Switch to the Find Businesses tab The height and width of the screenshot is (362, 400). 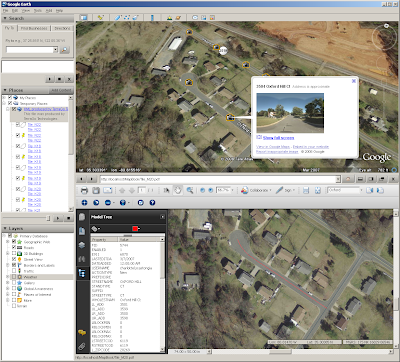coord(34,28)
